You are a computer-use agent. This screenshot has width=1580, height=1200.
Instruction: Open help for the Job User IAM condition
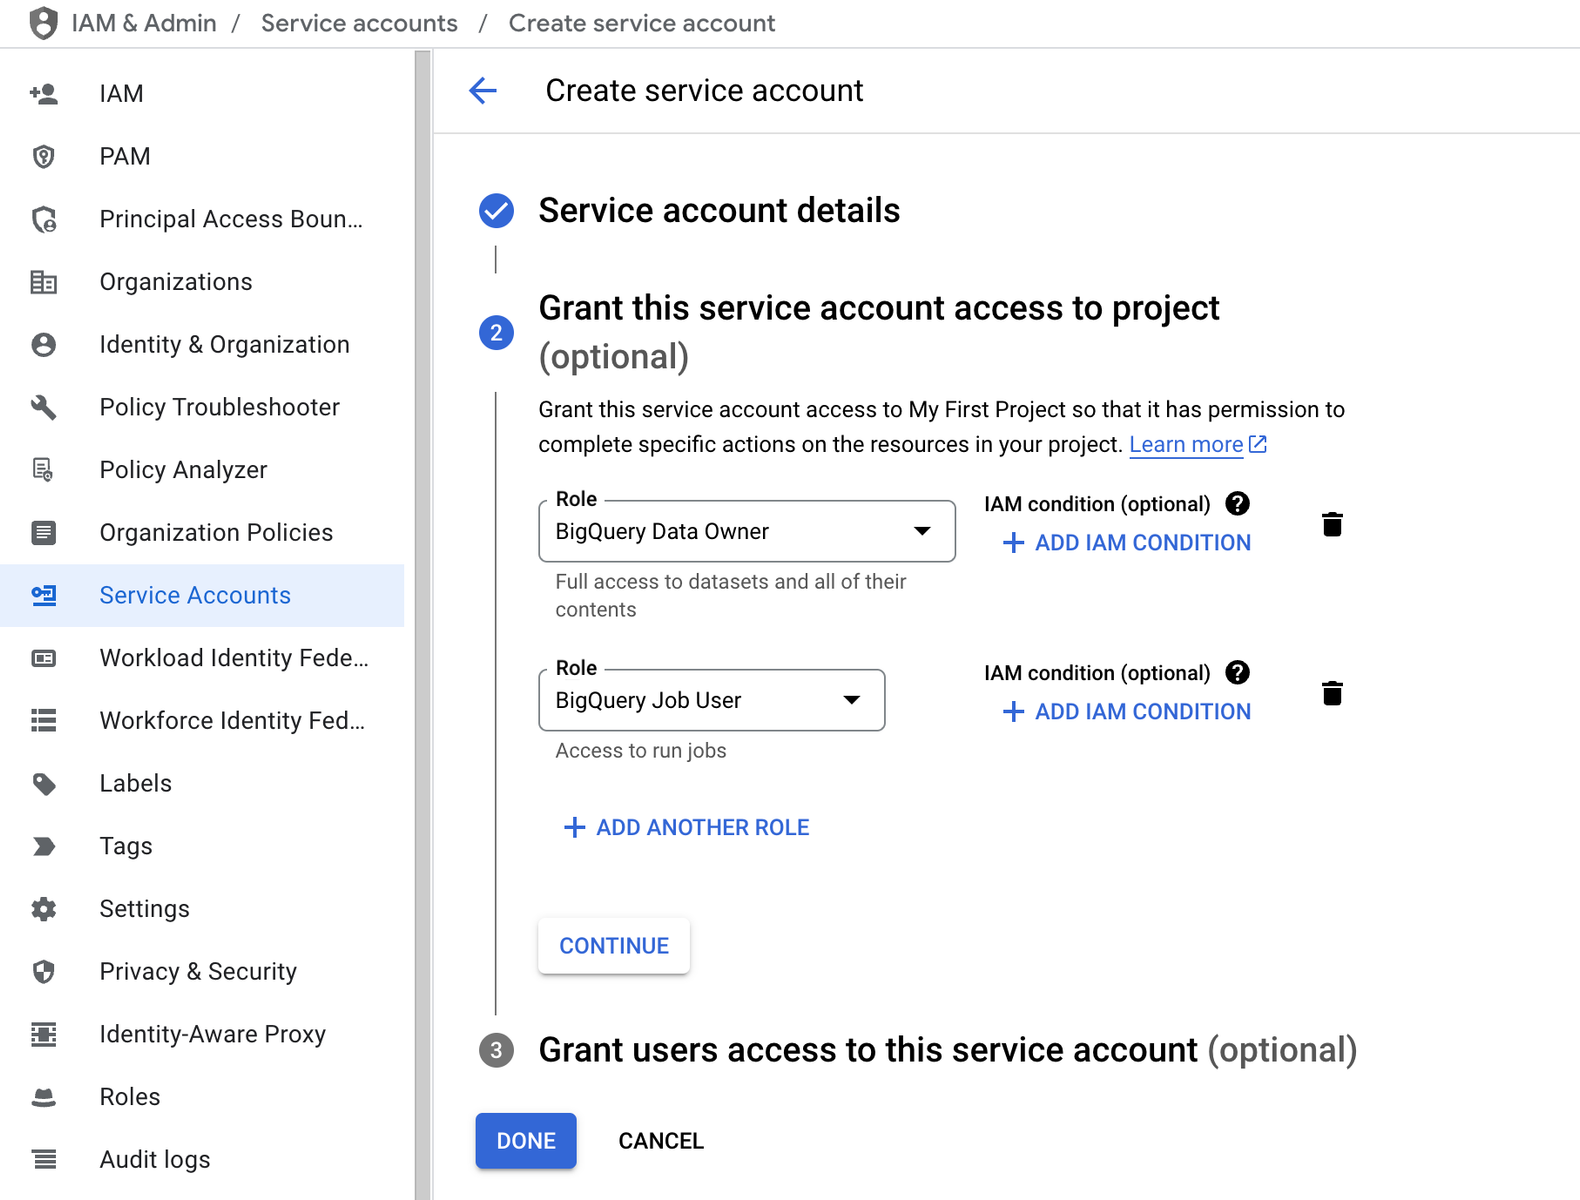[x=1237, y=673]
